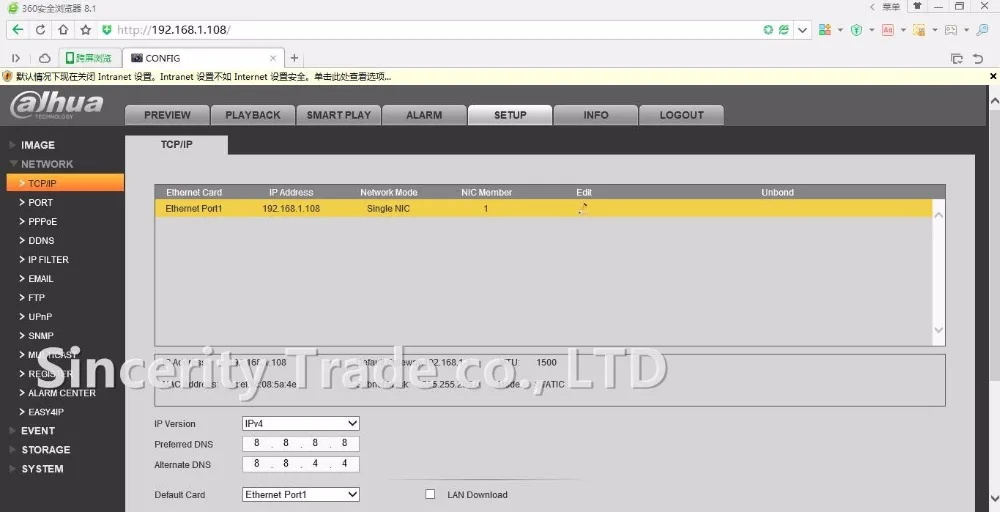Open UPnP settings in sidebar
This screenshot has height=512, width=1000.
coord(40,317)
